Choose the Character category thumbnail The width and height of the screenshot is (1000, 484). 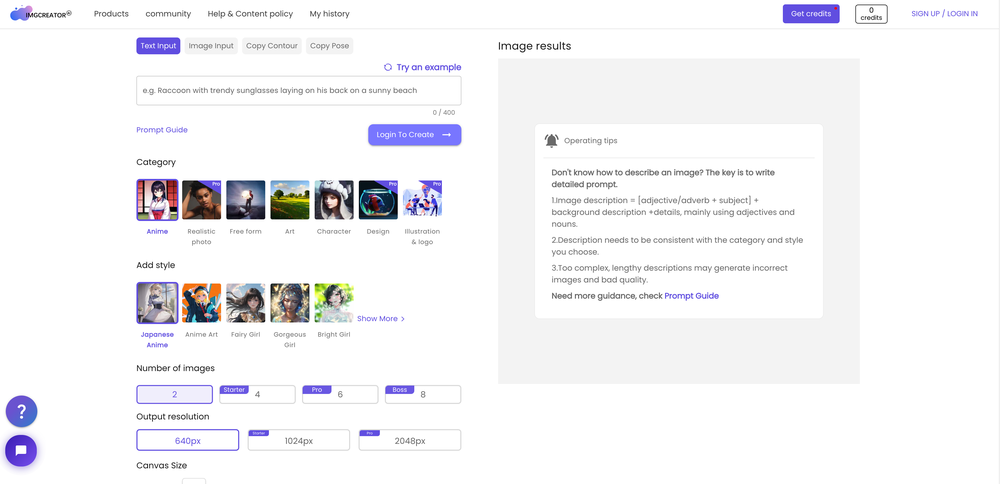coord(334,200)
